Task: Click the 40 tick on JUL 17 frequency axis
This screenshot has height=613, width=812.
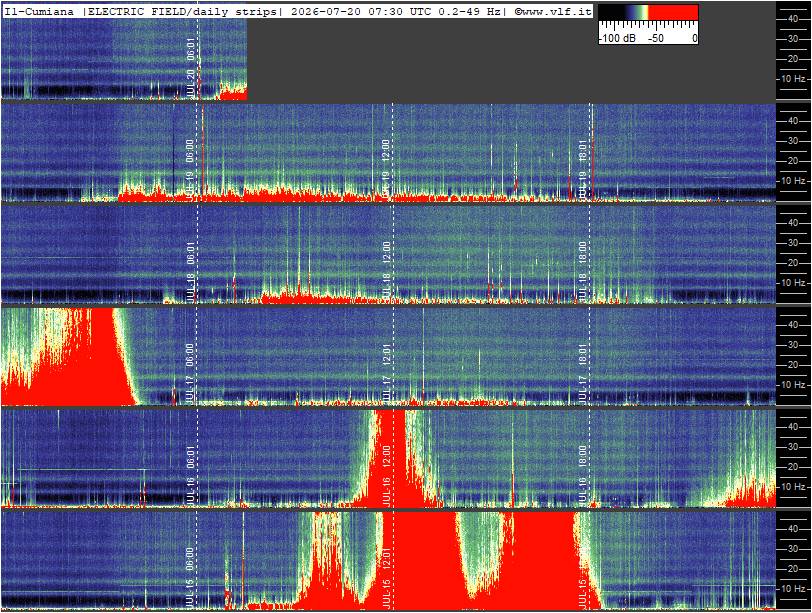Action: pyautogui.click(x=792, y=325)
